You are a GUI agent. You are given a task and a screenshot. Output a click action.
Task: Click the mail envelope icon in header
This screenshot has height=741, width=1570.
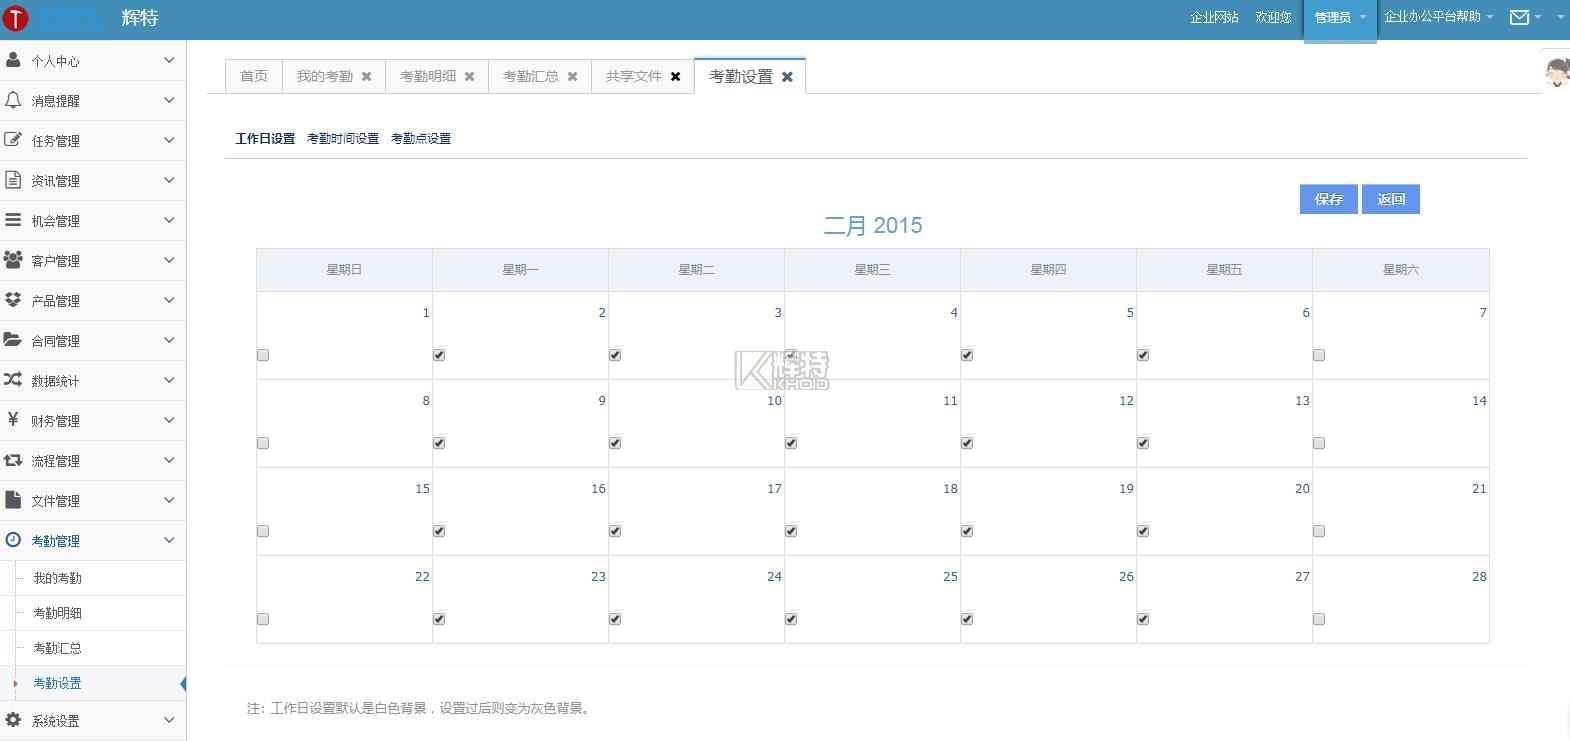[x=1519, y=17]
